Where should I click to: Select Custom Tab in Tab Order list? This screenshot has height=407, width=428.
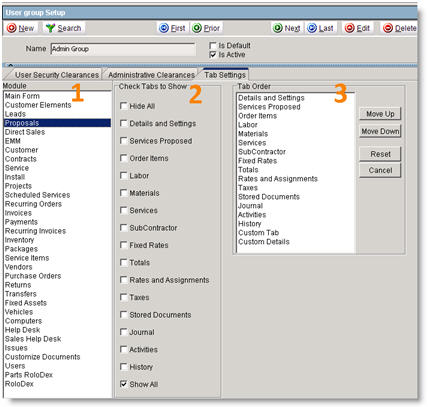(296, 233)
